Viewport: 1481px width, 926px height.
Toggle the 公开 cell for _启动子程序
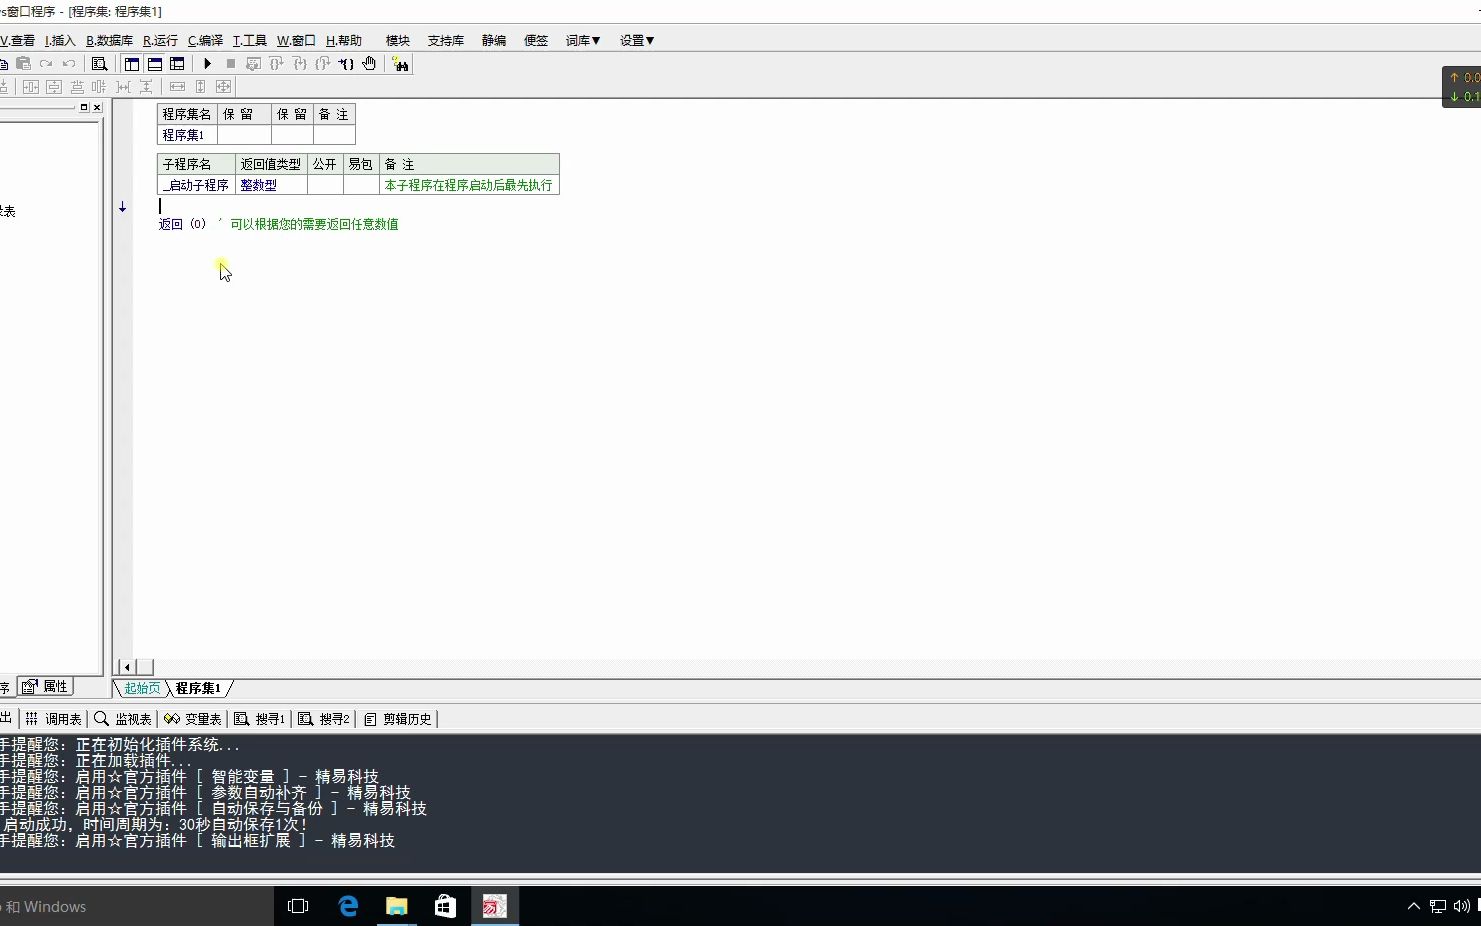(325, 185)
